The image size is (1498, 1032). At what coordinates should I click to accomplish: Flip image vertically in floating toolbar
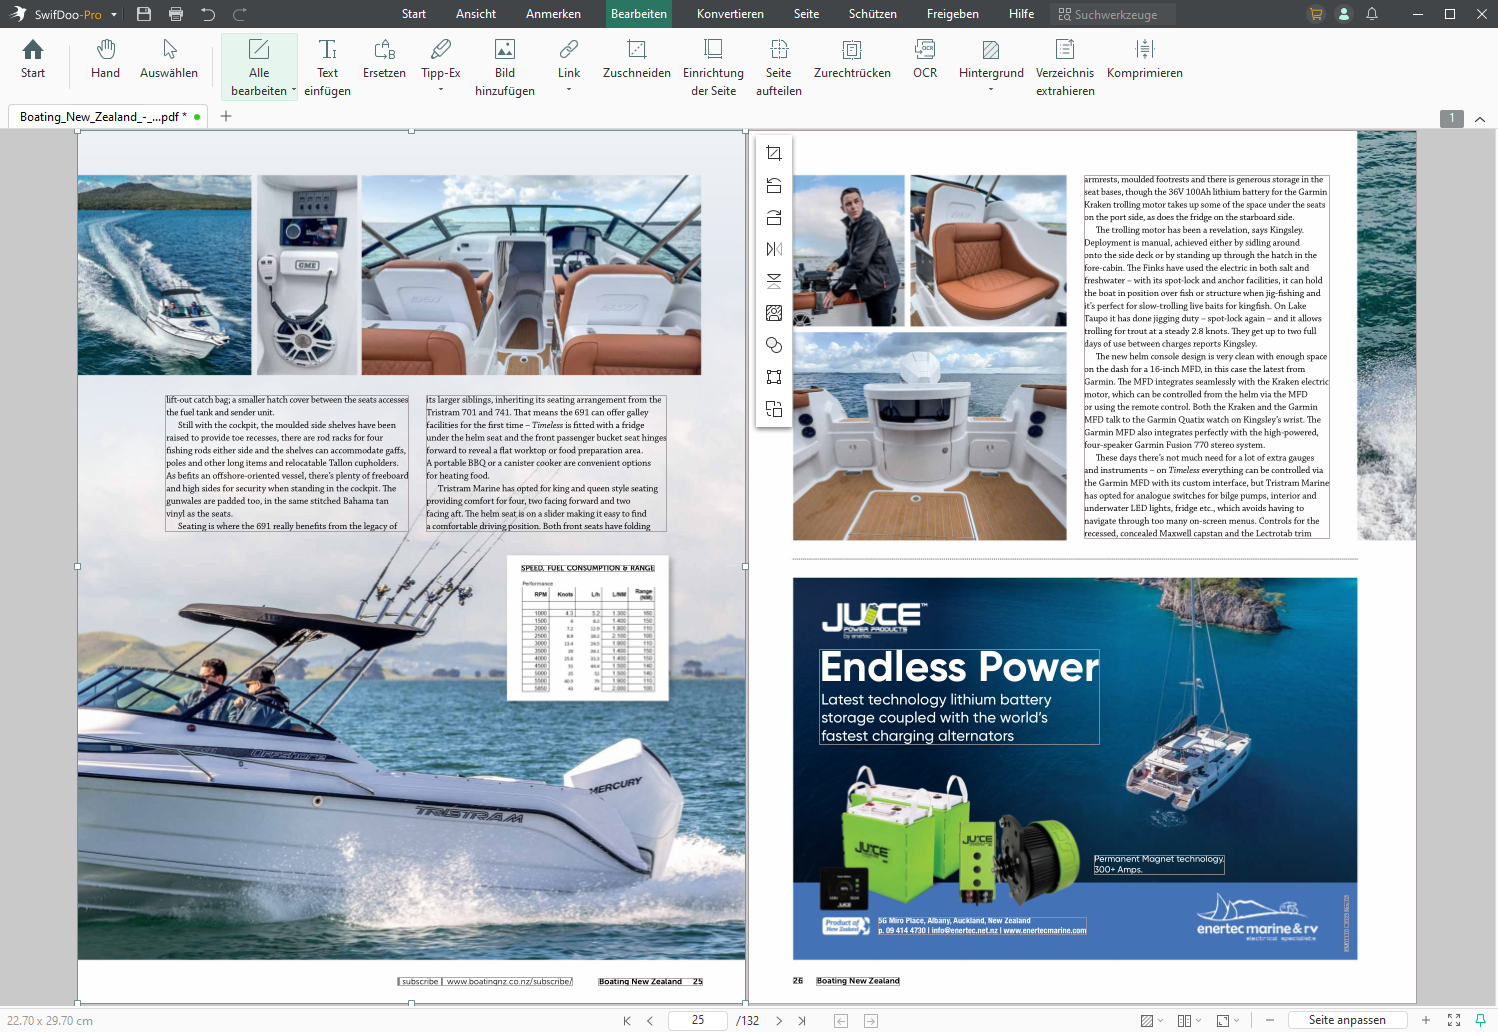[774, 281]
